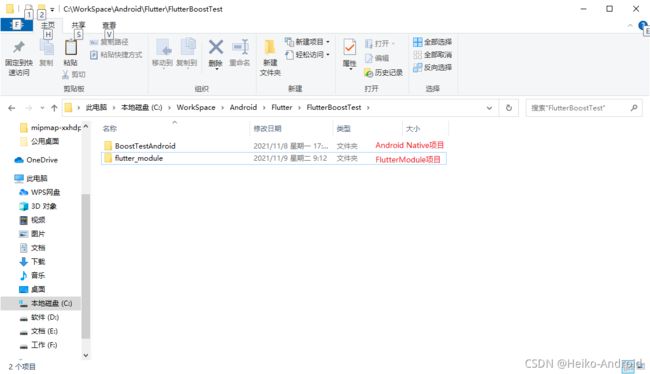Click Select none in ribbon

tap(432, 55)
